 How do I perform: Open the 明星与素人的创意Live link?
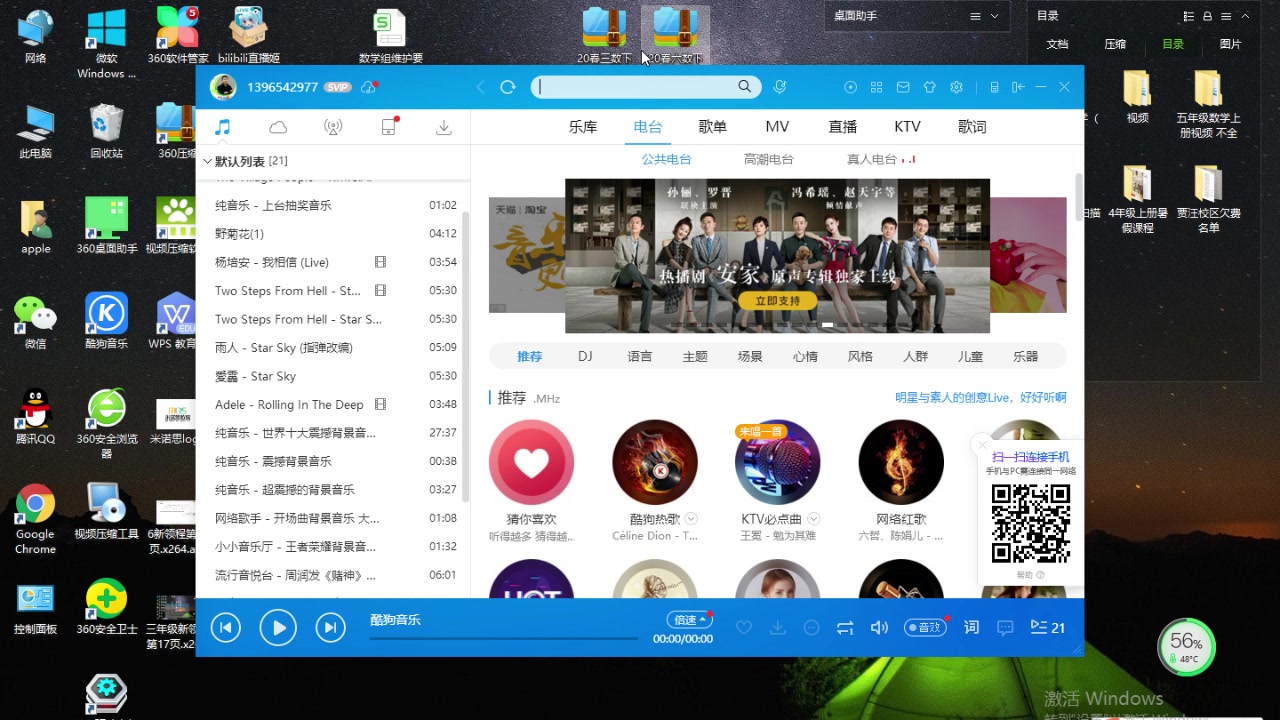coord(981,397)
